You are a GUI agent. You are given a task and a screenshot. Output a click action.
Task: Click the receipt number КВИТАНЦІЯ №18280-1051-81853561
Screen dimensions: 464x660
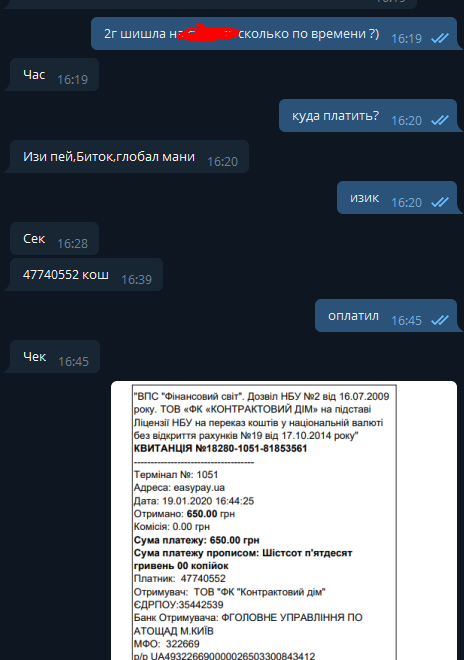[220, 449]
